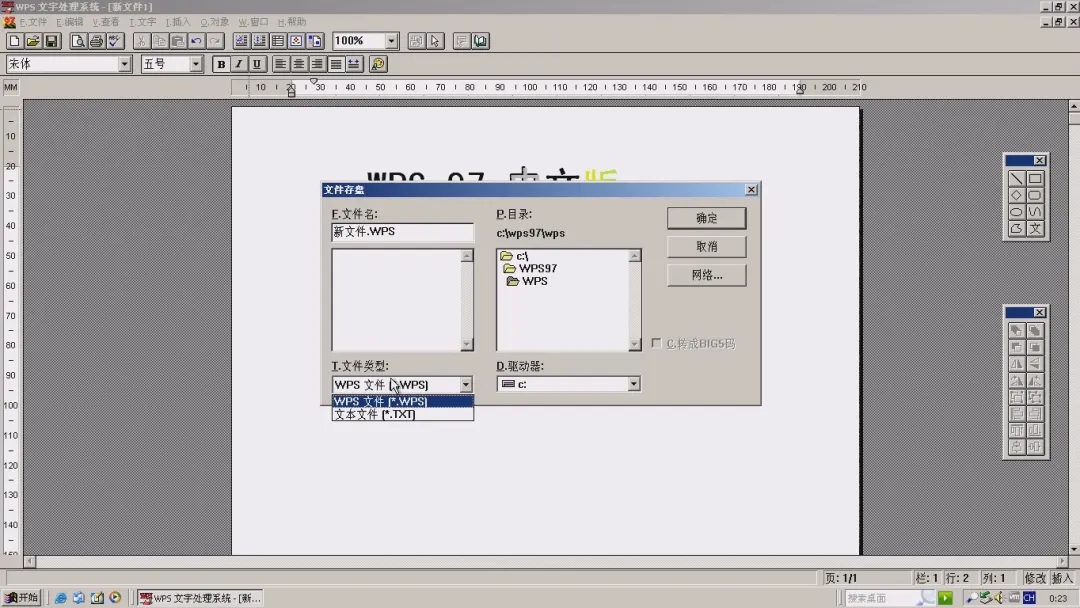Click the cut scissors icon
This screenshot has width=1080, height=608.
pos(141,41)
